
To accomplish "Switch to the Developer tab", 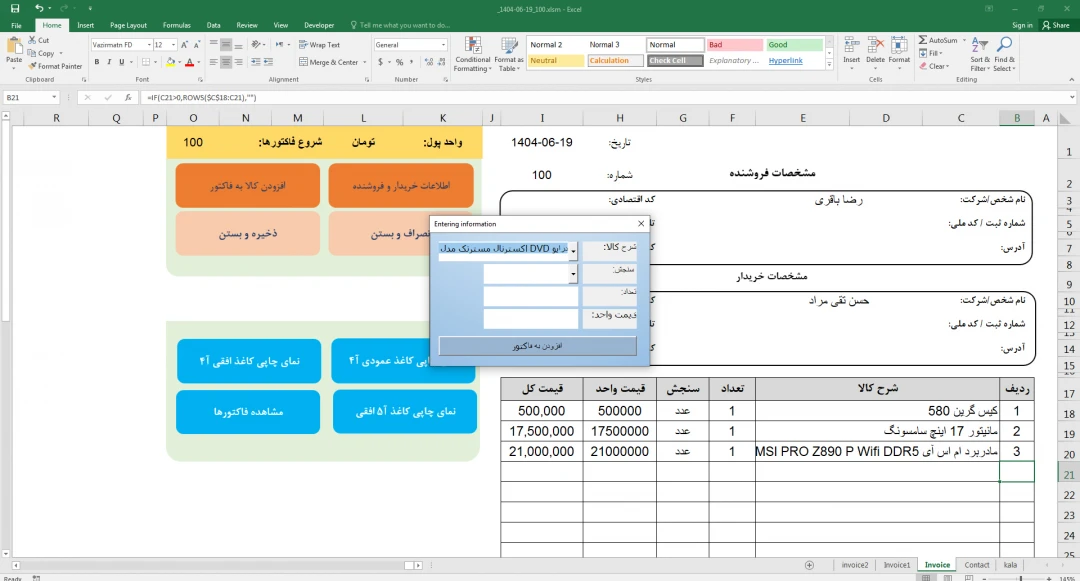I will (x=319, y=25).
